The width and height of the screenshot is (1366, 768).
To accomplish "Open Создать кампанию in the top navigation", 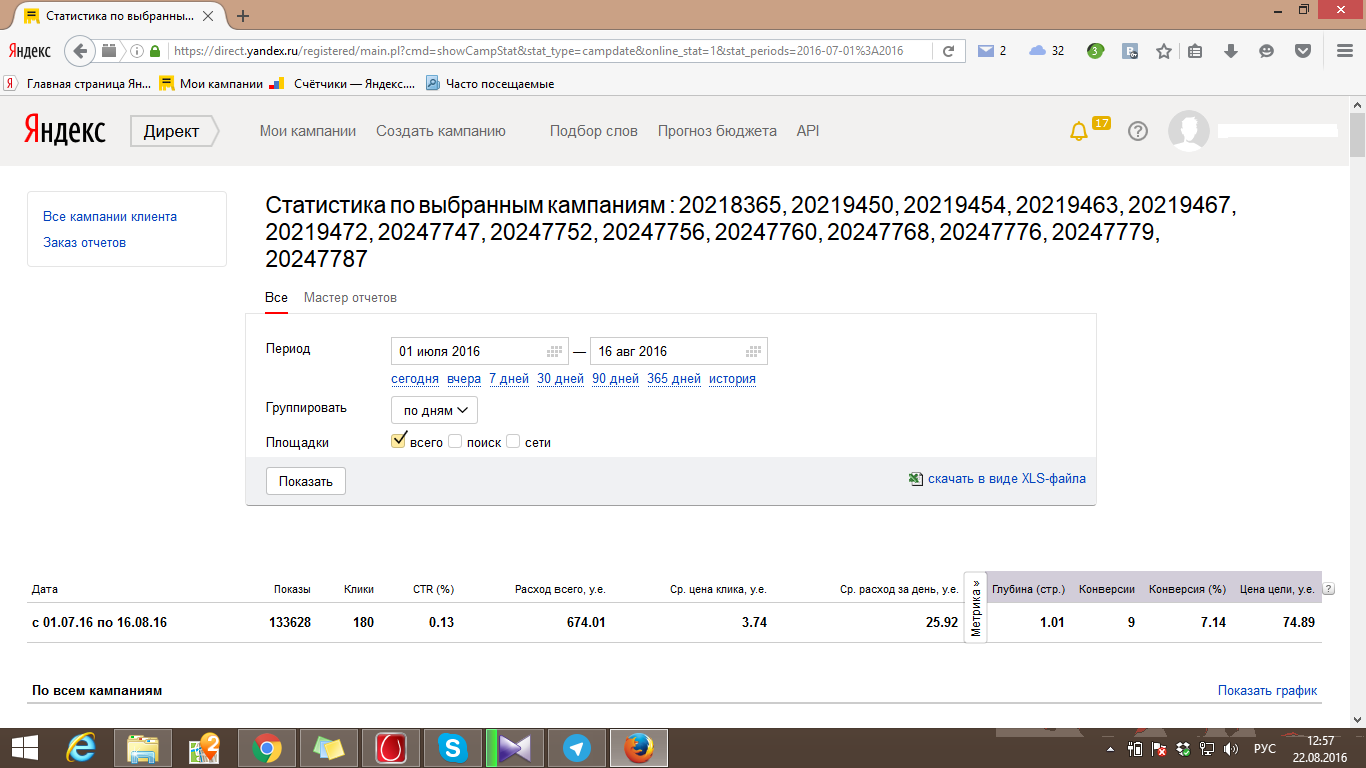I will pyautogui.click(x=441, y=131).
